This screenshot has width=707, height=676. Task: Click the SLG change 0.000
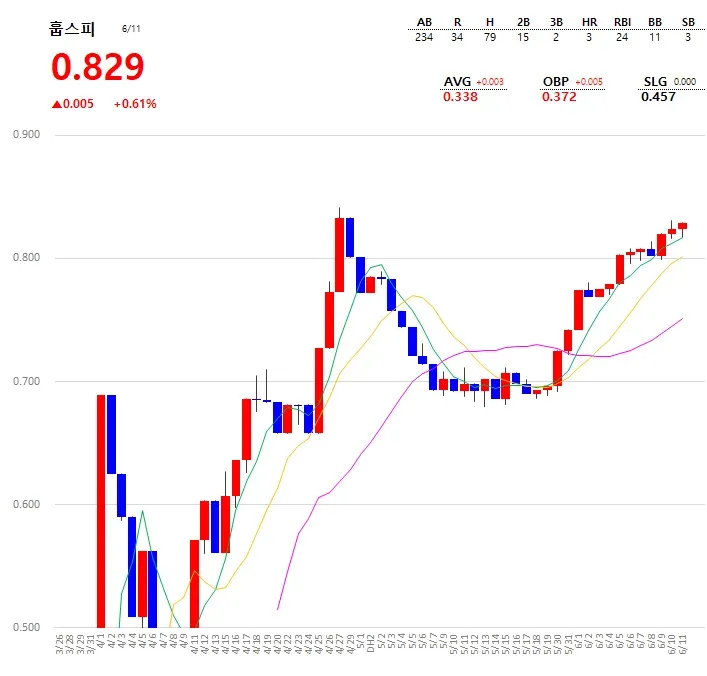pyautogui.click(x=685, y=82)
